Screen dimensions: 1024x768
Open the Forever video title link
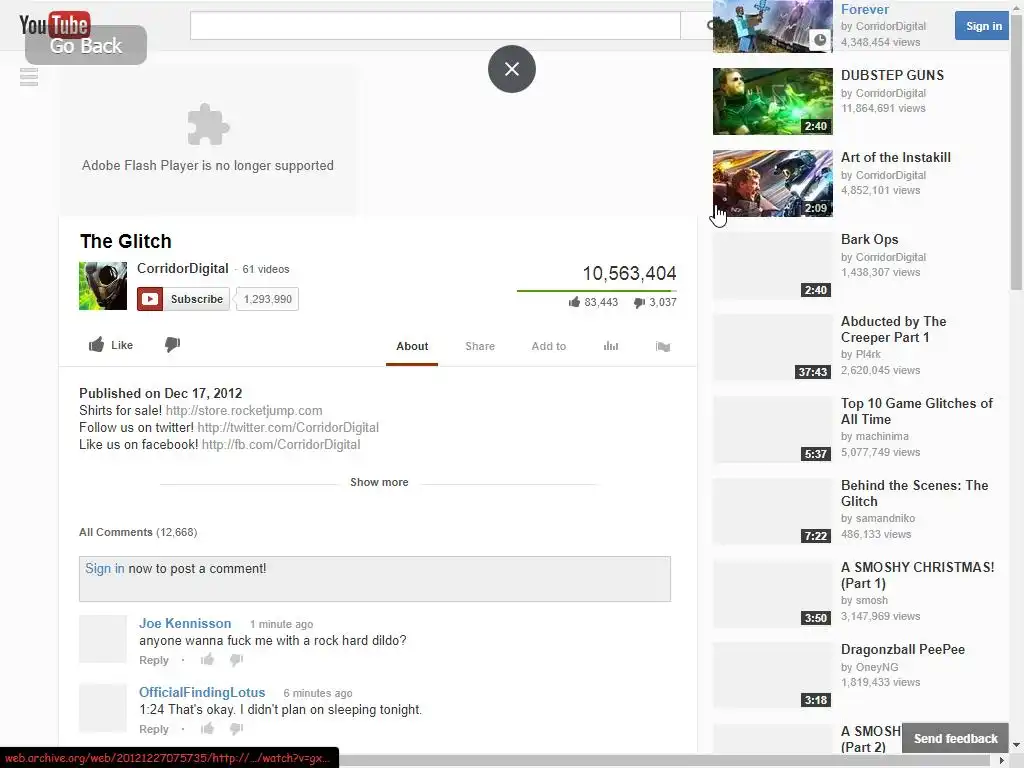(x=865, y=9)
